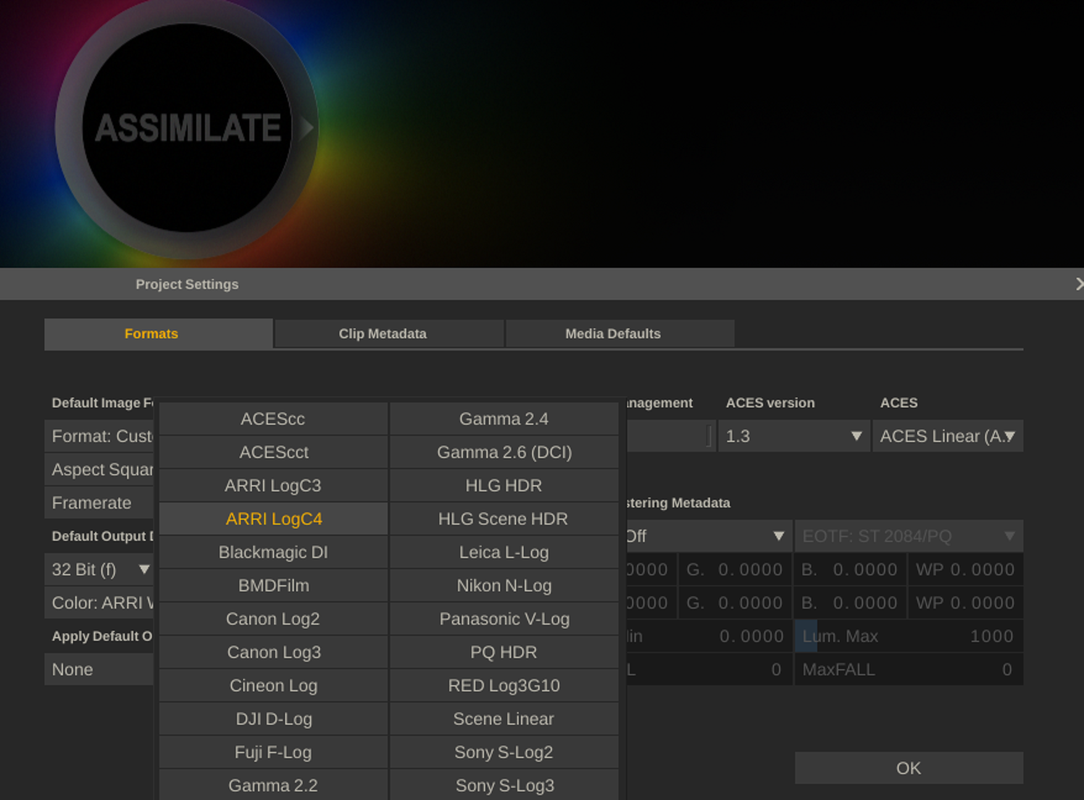Choose Blackmagic DI transfer curve
This screenshot has height=800, width=1084.
[x=273, y=552]
